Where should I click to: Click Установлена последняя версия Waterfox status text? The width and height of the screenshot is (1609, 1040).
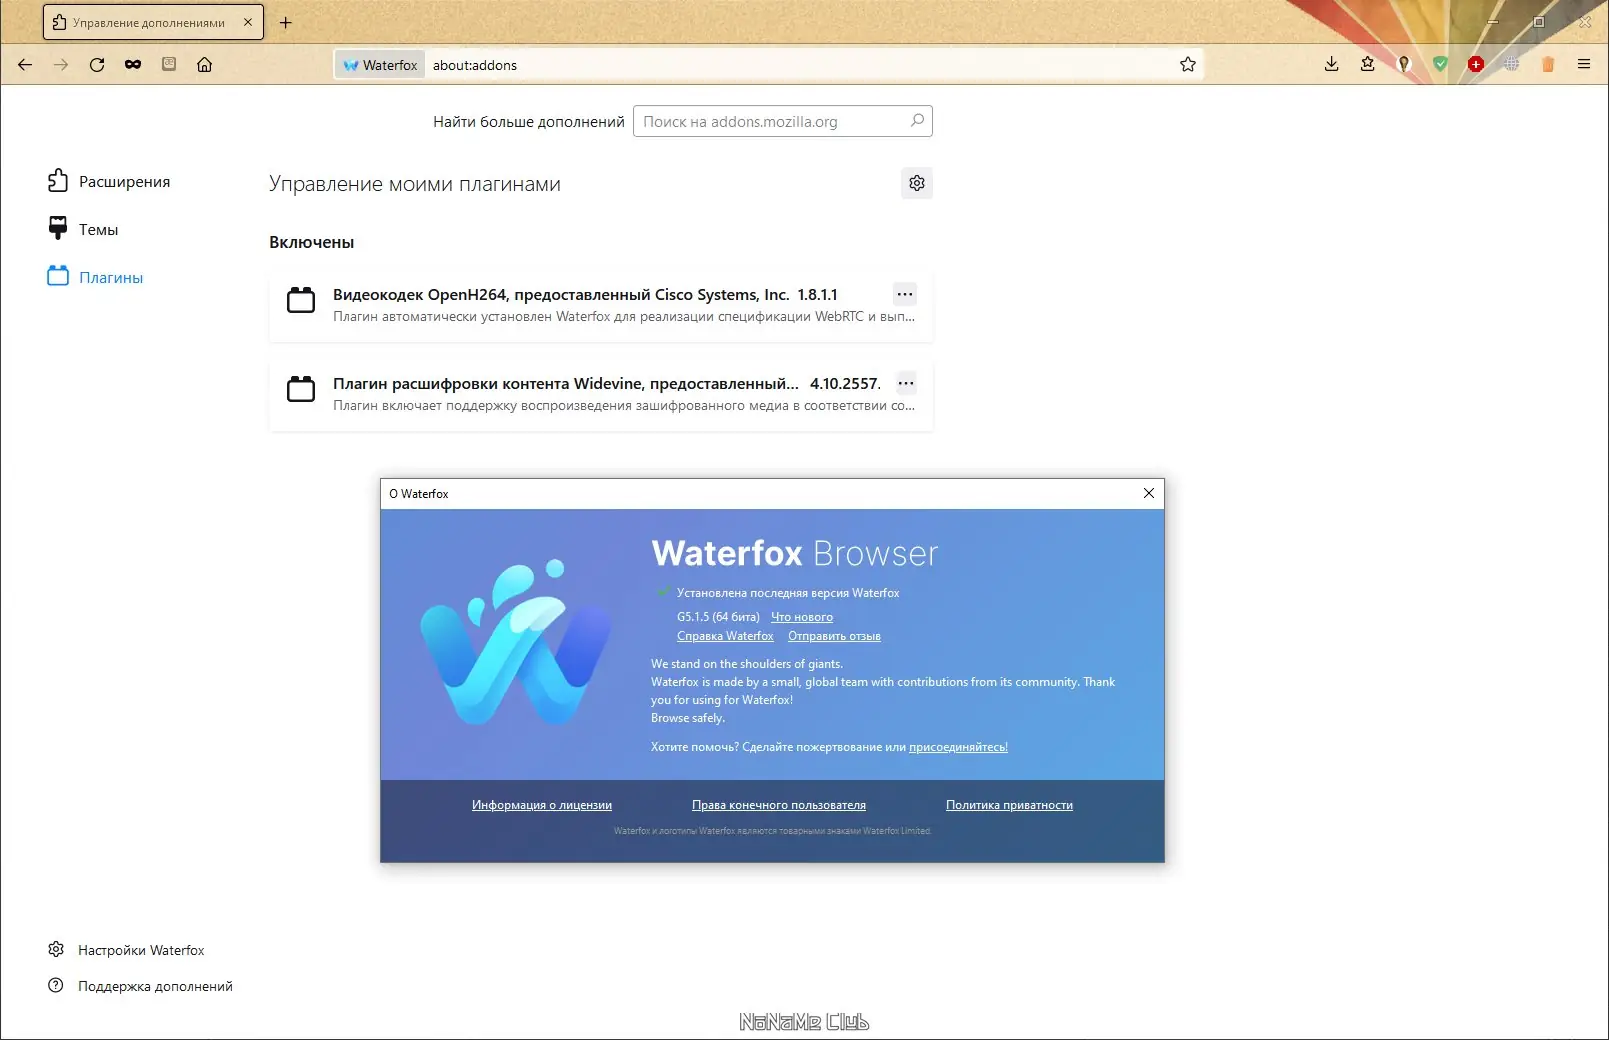[x=788, y=593]
